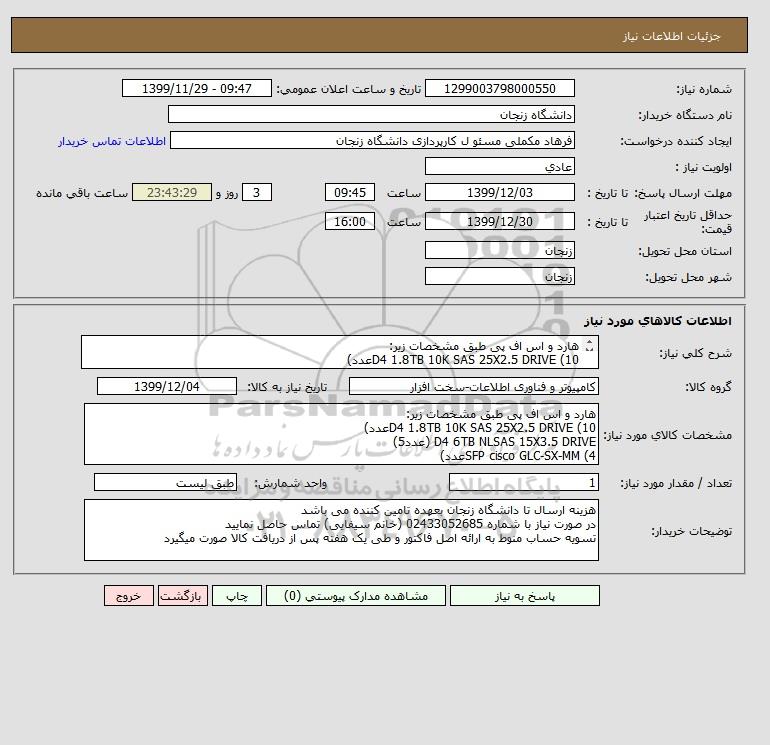Image resolution: width=770 pixels, height=745 pixels.
Task: Click the remaining days field showing 3
Action: point(256,193)
